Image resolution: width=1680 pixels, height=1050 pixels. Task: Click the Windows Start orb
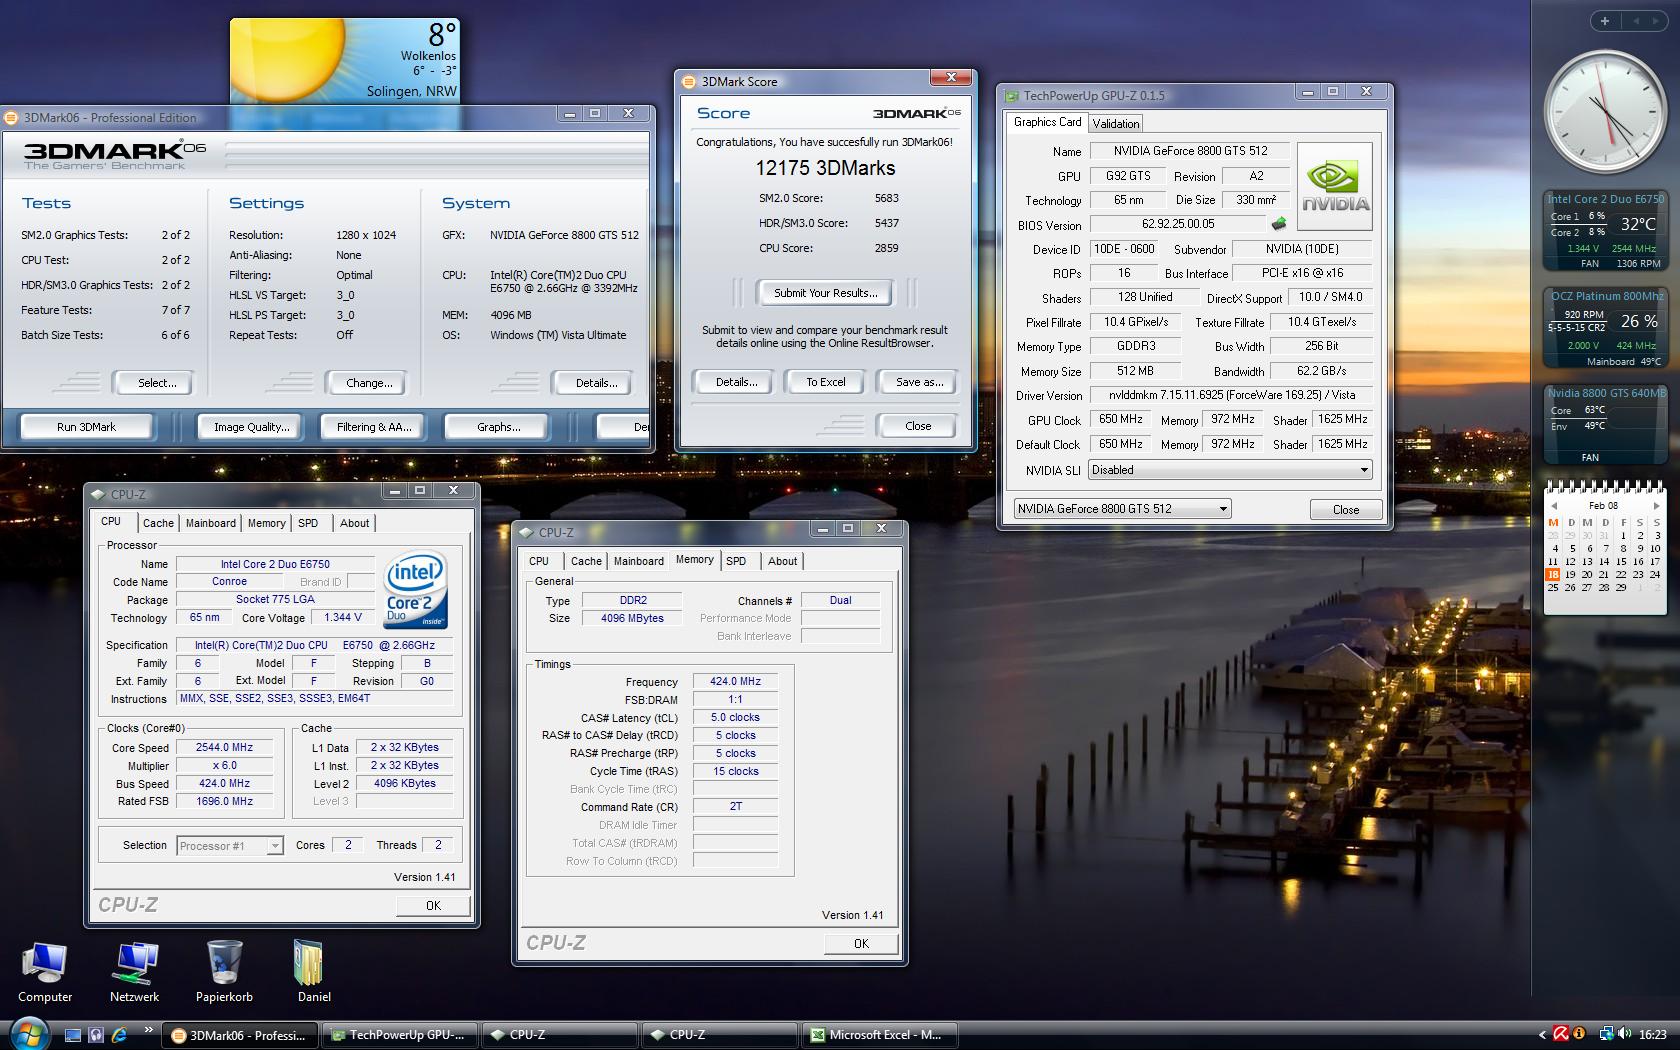(28, 1034)
